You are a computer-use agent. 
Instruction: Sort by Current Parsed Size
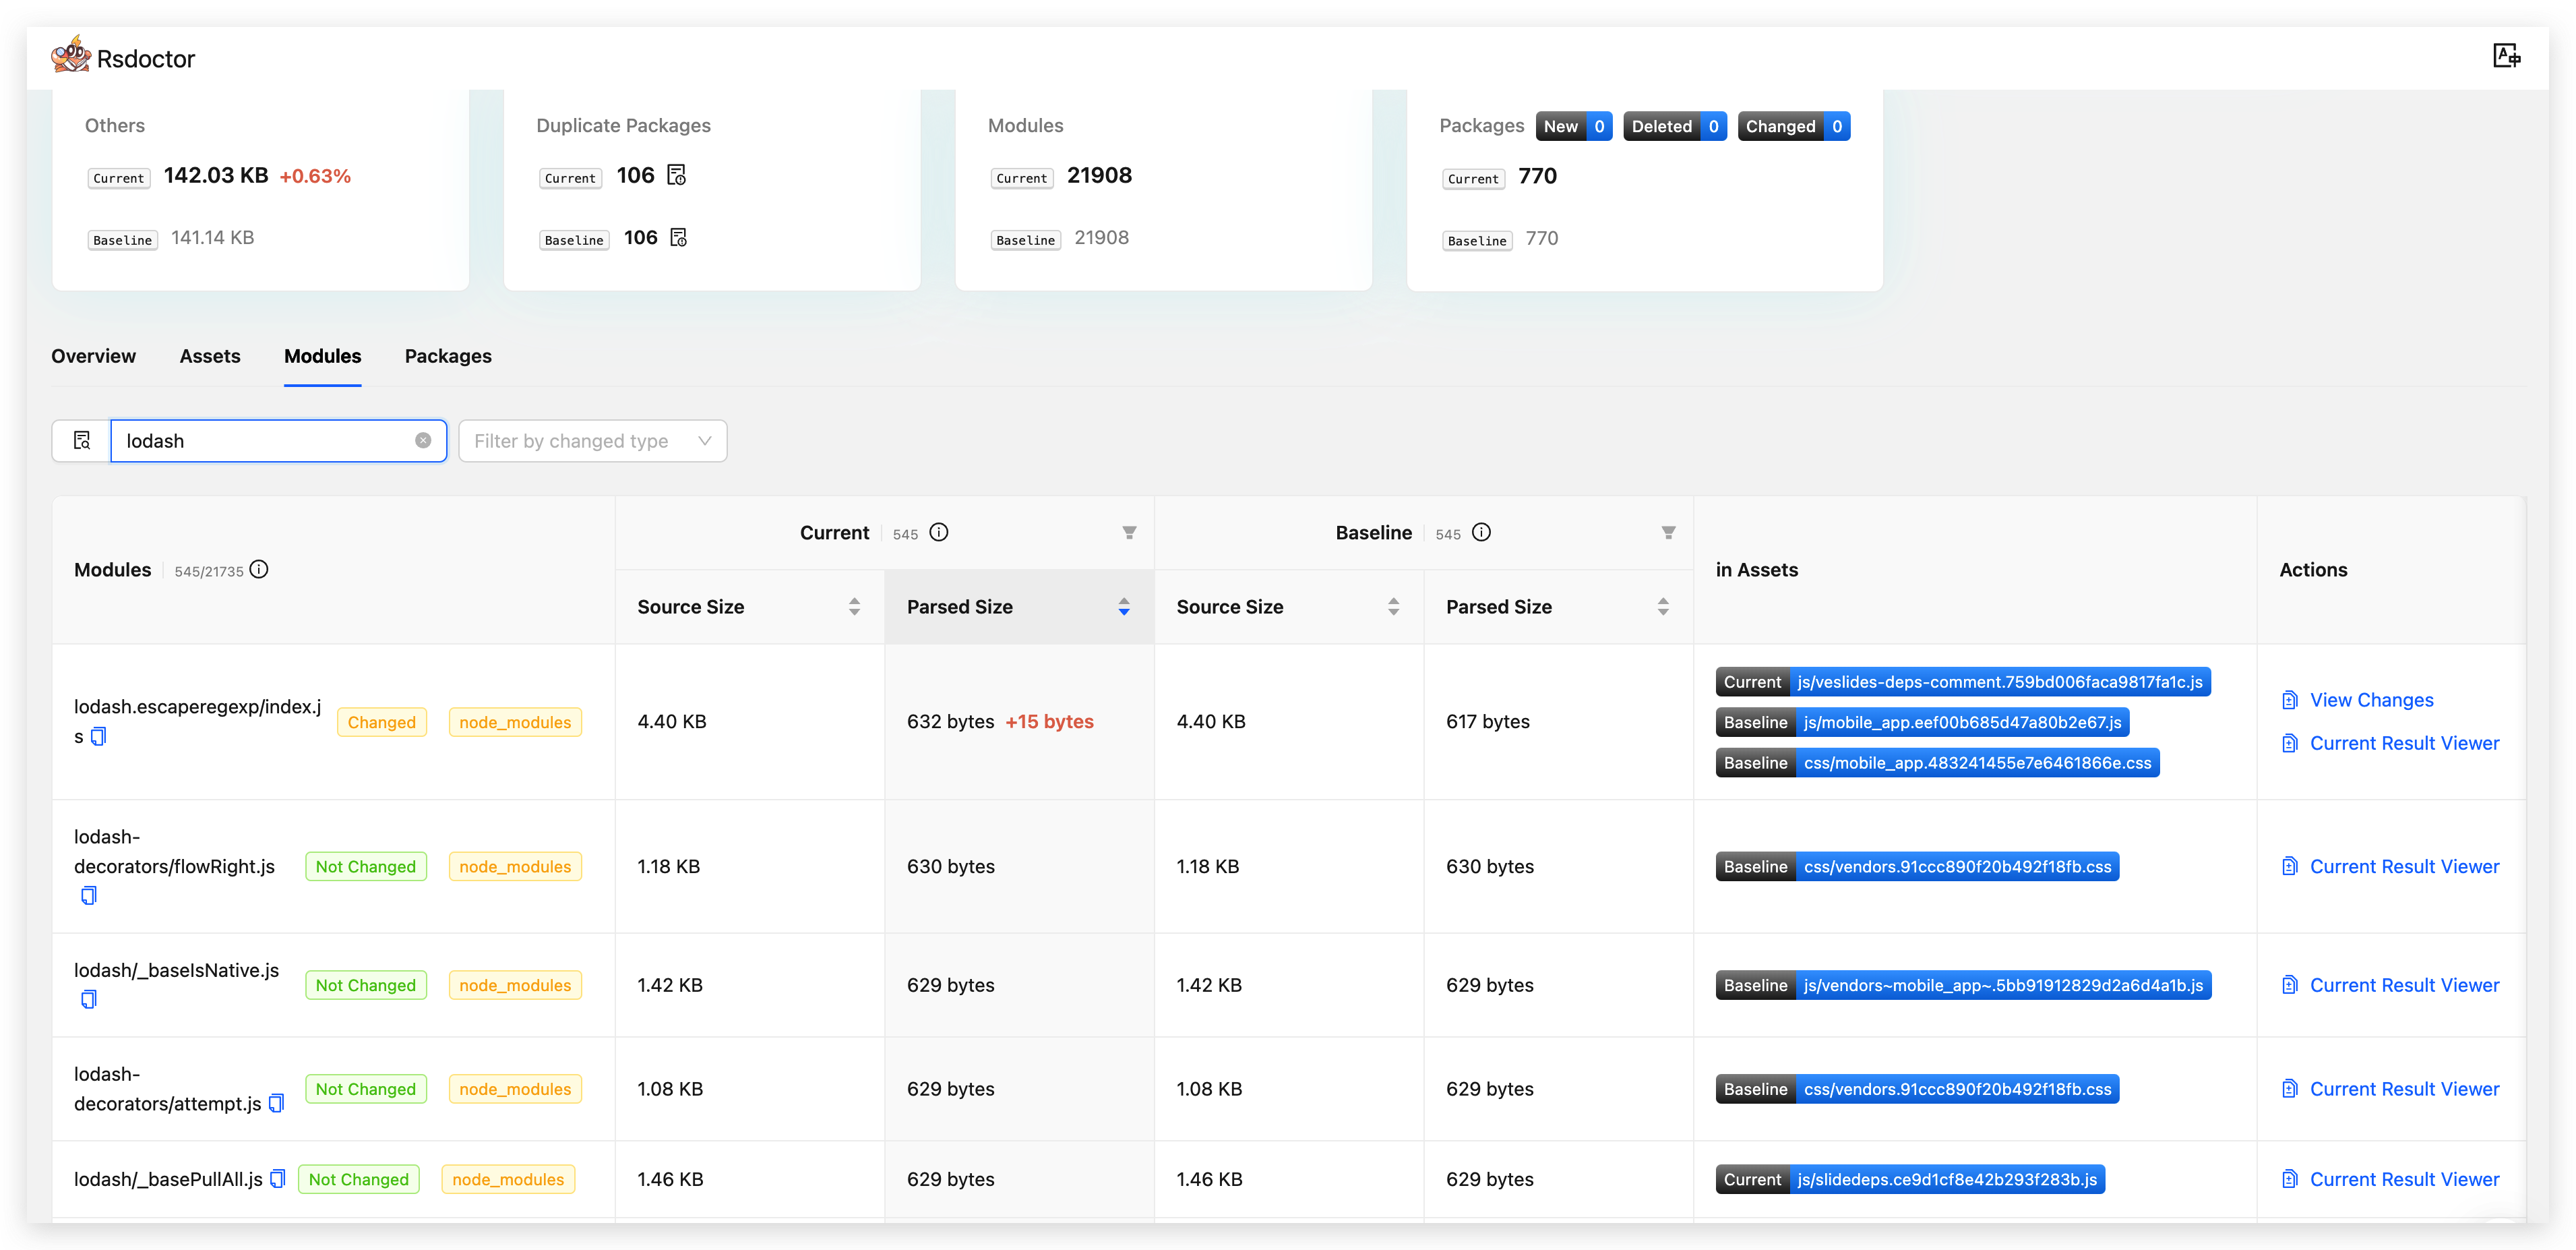tap(1124, 607)
